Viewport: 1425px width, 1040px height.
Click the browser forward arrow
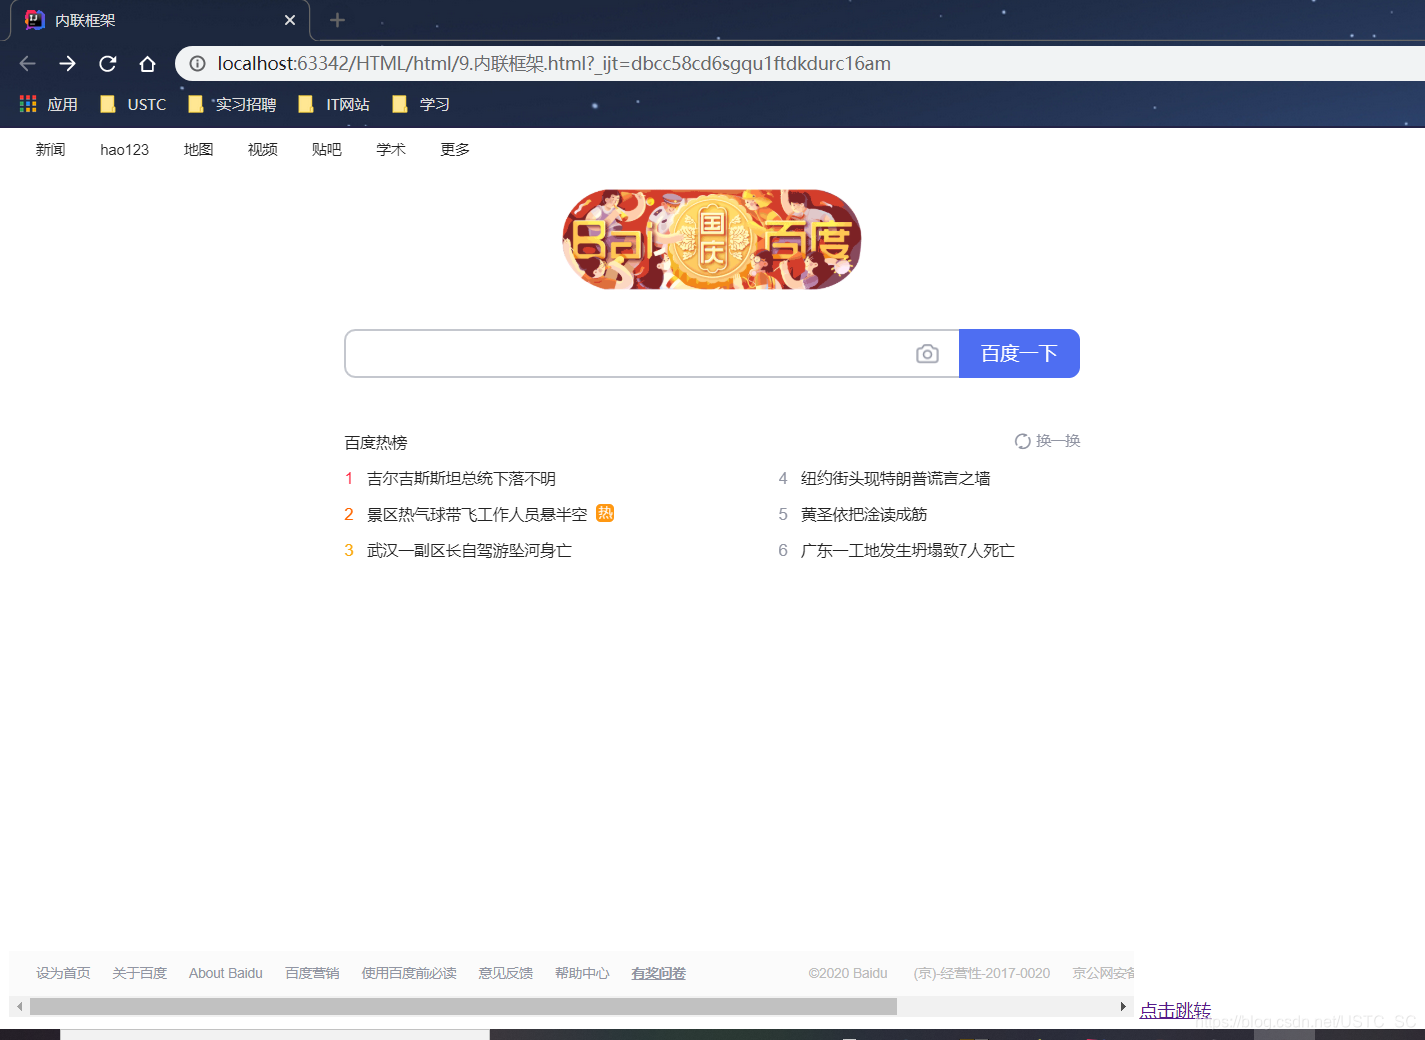coord(67,64)
